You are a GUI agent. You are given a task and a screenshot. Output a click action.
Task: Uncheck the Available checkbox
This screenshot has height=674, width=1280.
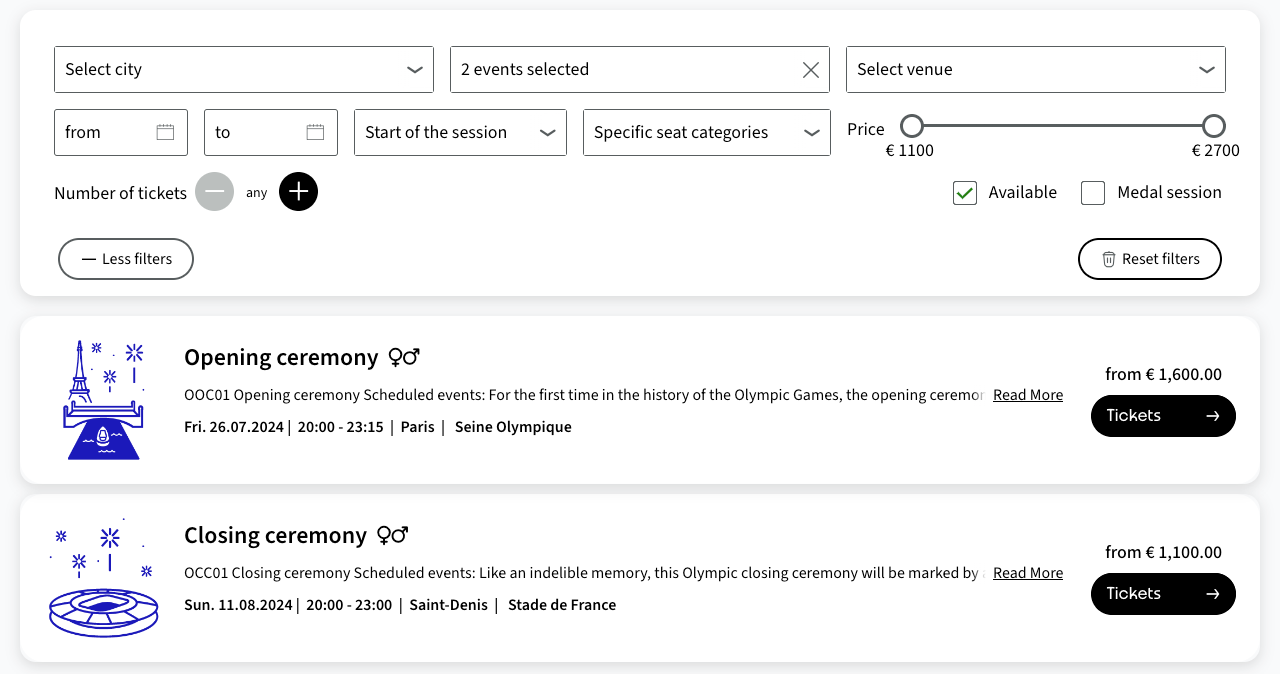pyautogui.click(x=964, y=192)
